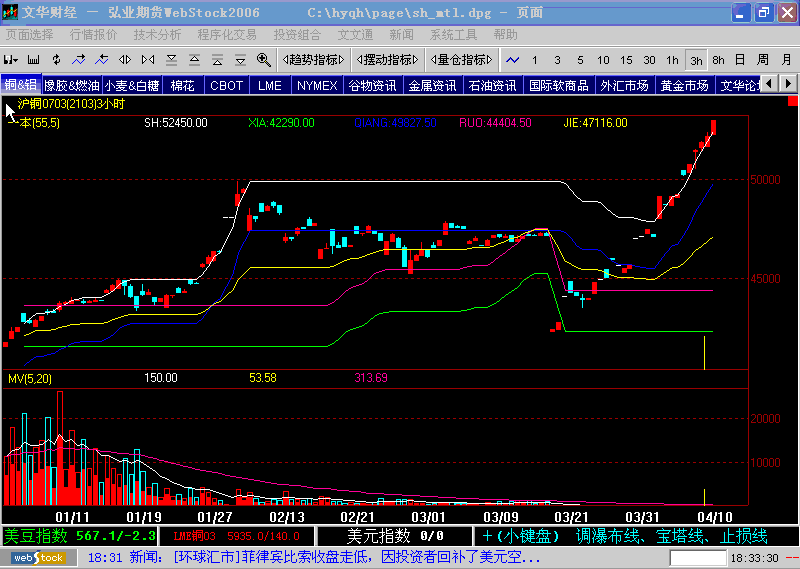Image resolution: width=800 pixels, height=569 pixels.
Task: Select the 铜&铝 tab
Action: (21, 85)
